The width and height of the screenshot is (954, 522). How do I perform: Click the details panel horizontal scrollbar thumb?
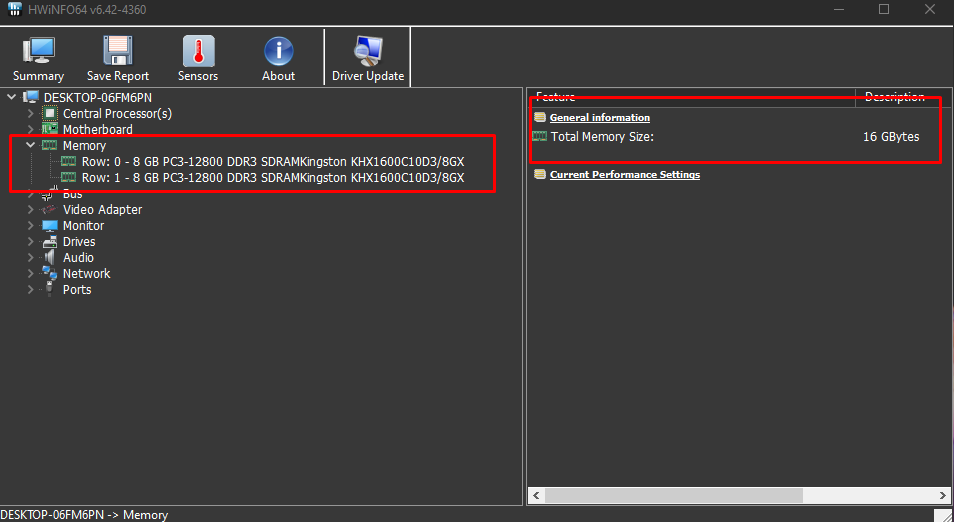point(674,495)
